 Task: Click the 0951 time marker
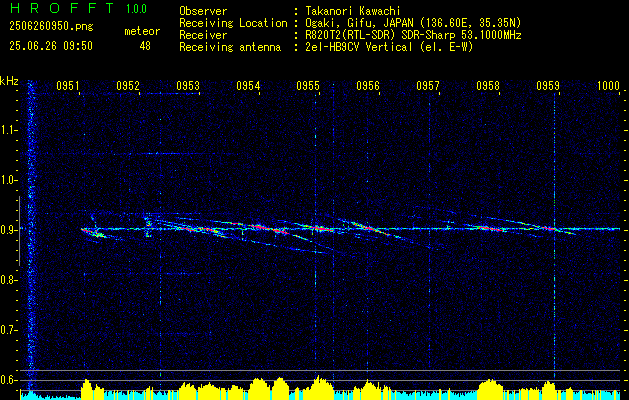[67, 85]
